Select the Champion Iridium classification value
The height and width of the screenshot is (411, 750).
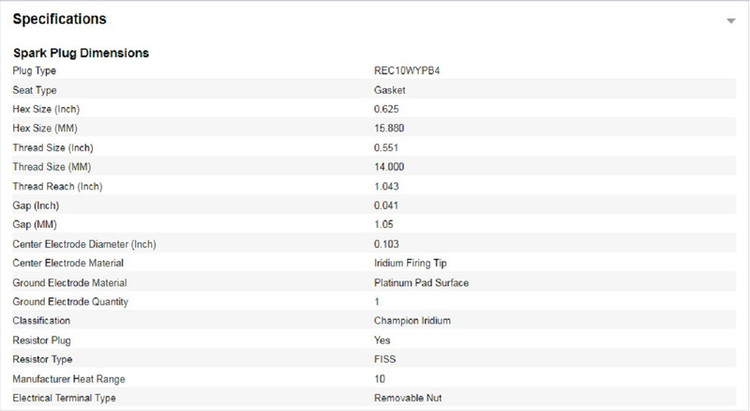pyautogui.click(x=412, y=321)
